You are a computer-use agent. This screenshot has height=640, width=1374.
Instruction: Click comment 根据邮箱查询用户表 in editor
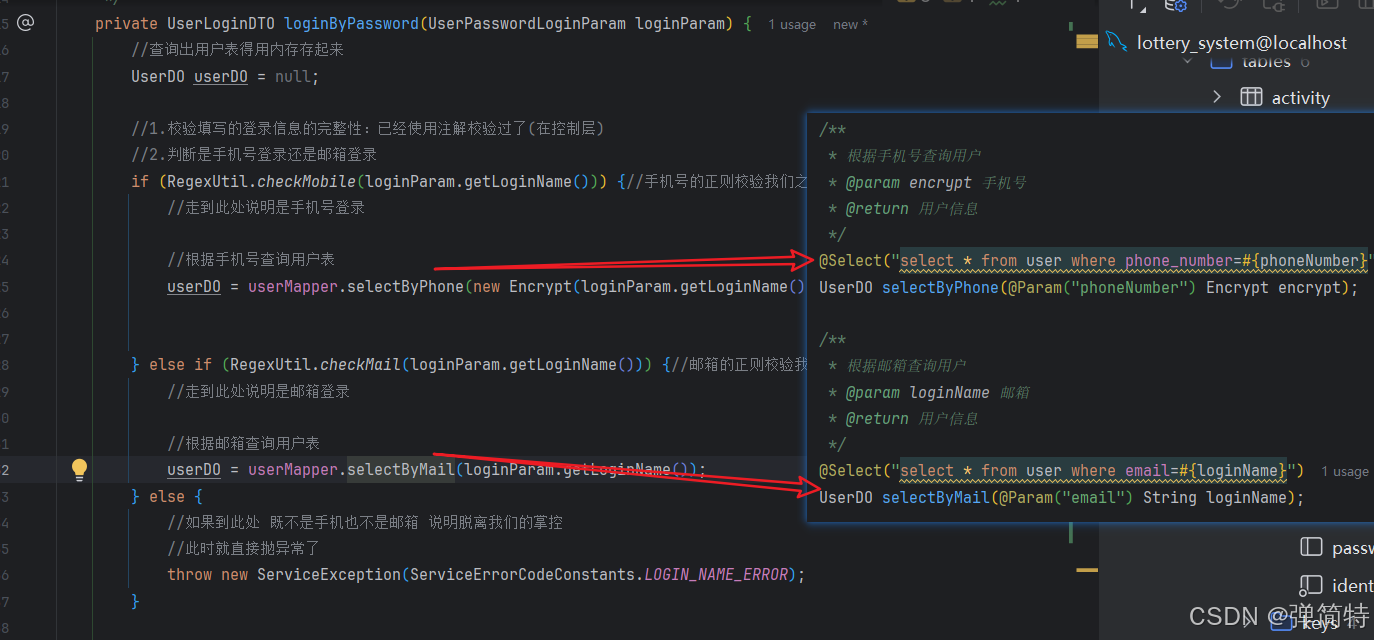pyautogui.click(x=243, y=443)
